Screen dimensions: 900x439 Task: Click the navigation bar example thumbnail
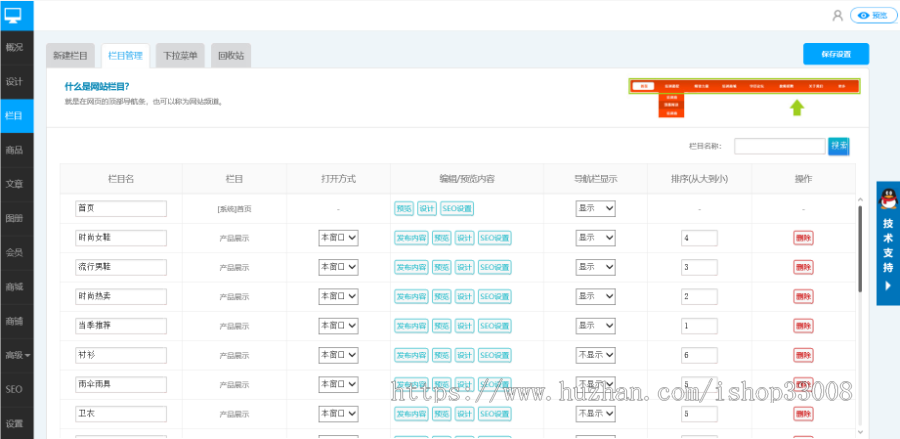click(744, 98)
